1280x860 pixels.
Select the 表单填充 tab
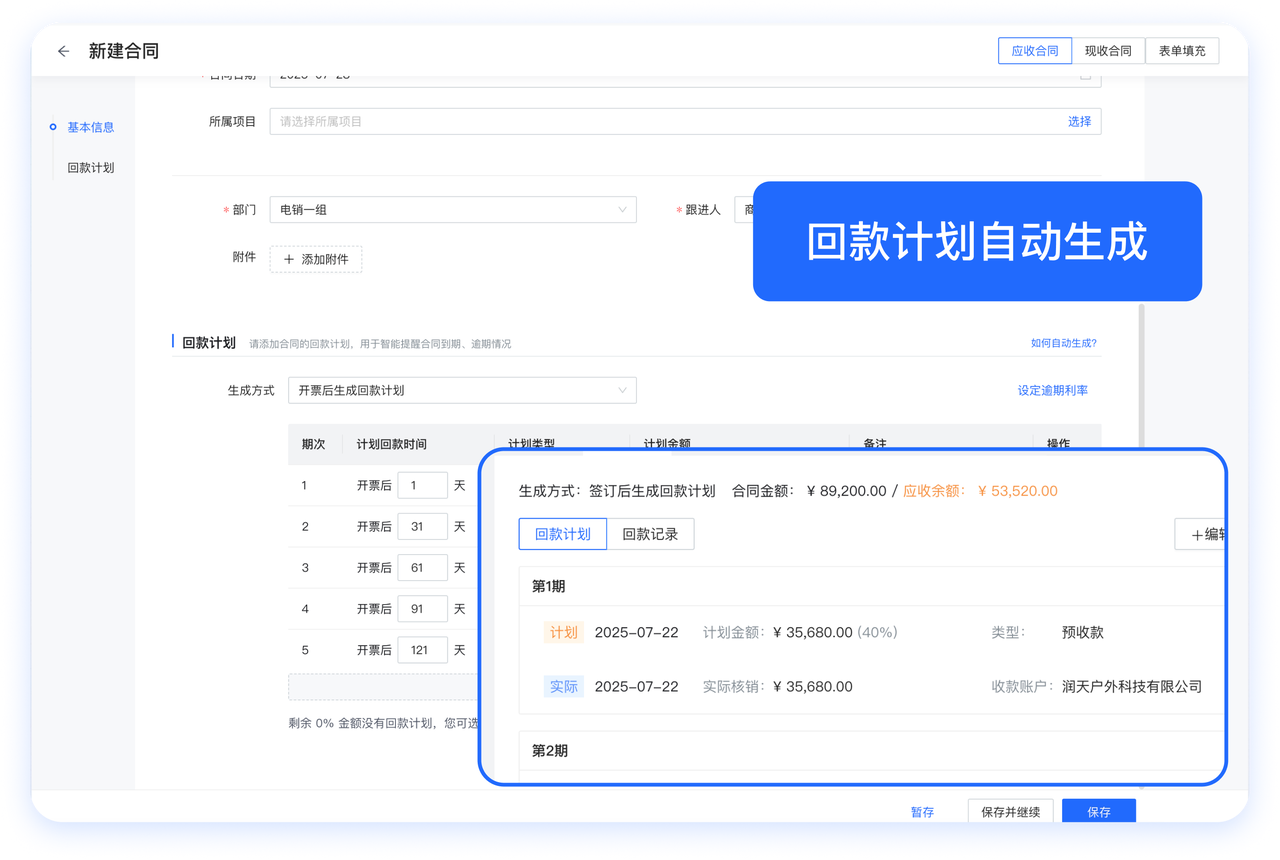(1182, 51)
